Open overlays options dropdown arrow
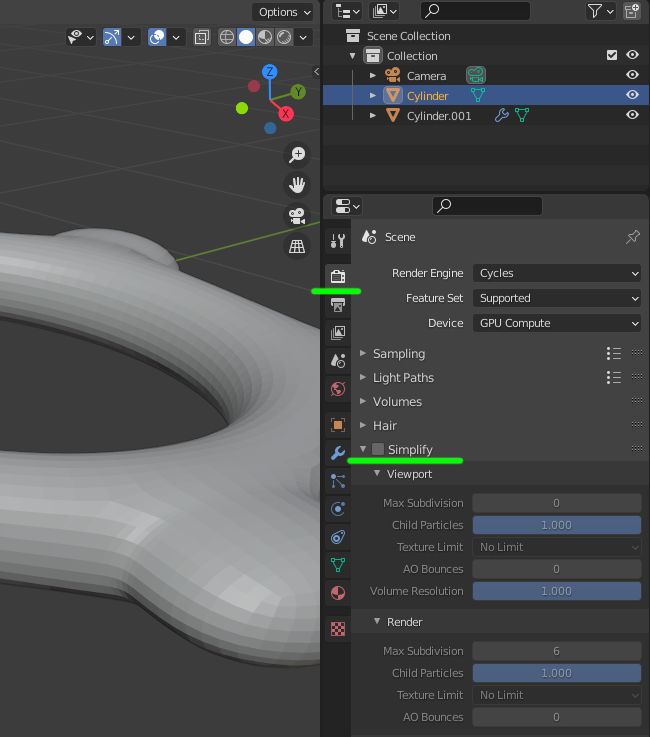 coord(176,37)
